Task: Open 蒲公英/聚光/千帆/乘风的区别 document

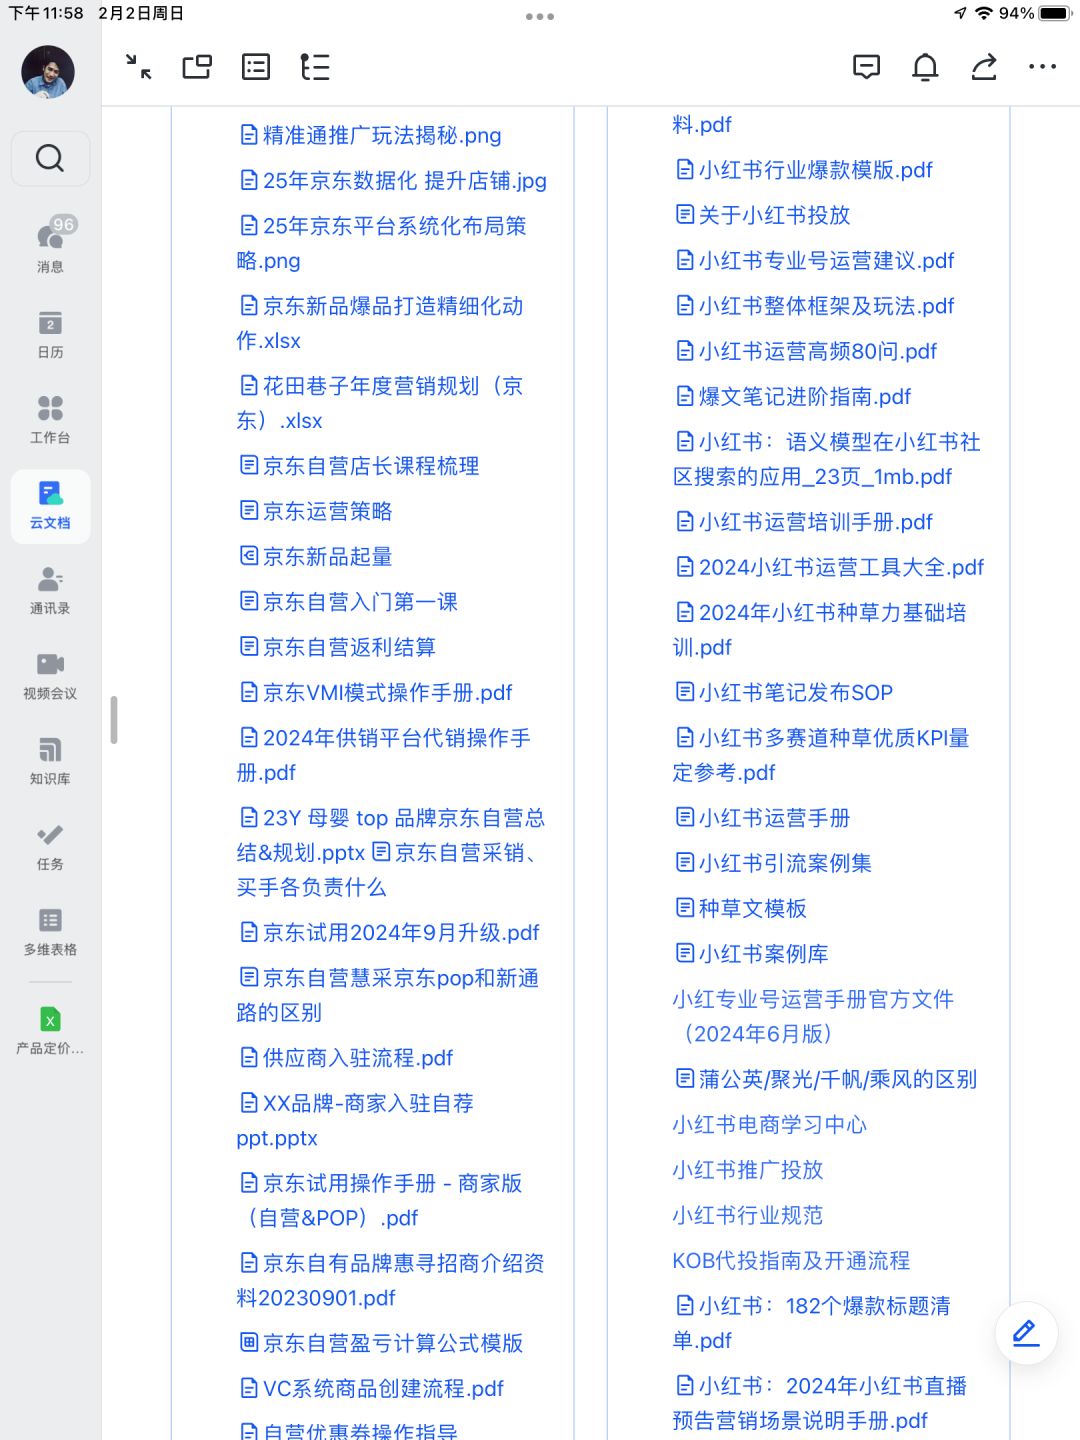Action: pos(827,1078)
